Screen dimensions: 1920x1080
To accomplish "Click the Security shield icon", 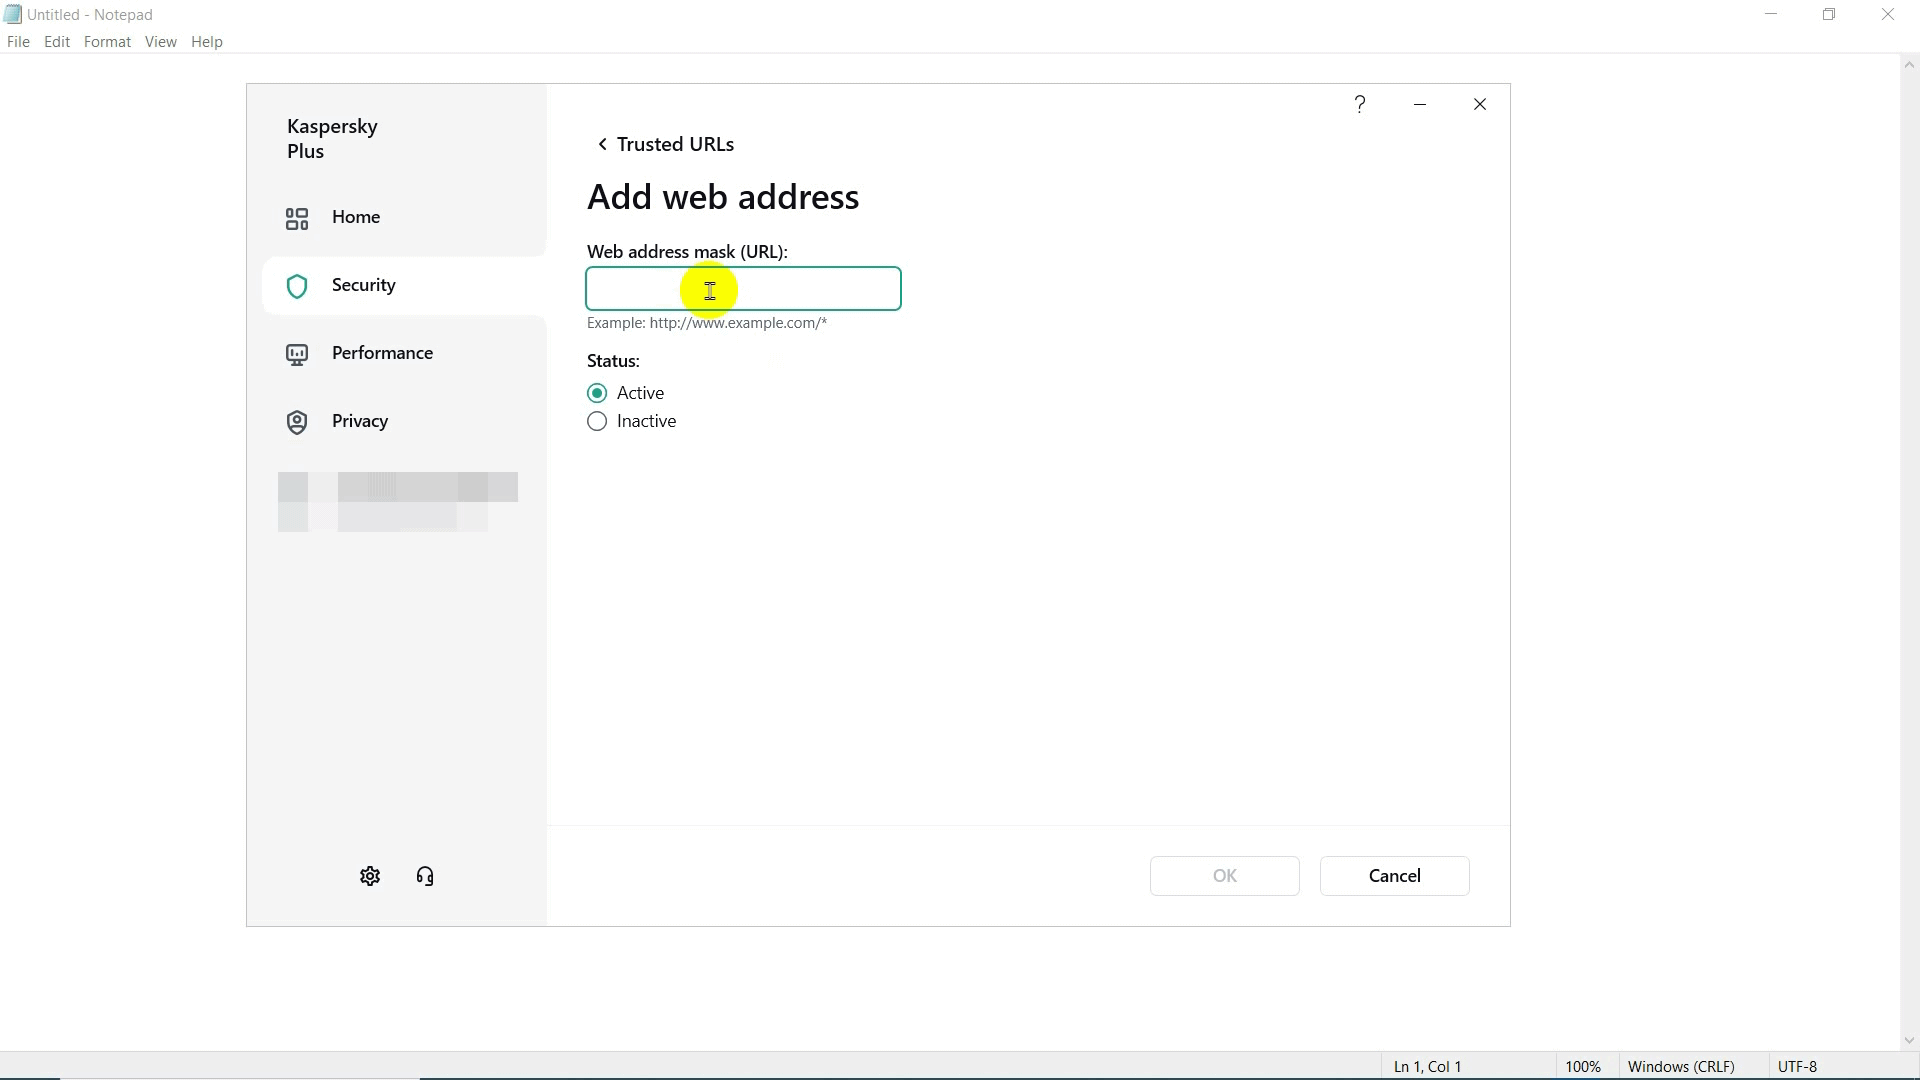I will coord(297,287).
